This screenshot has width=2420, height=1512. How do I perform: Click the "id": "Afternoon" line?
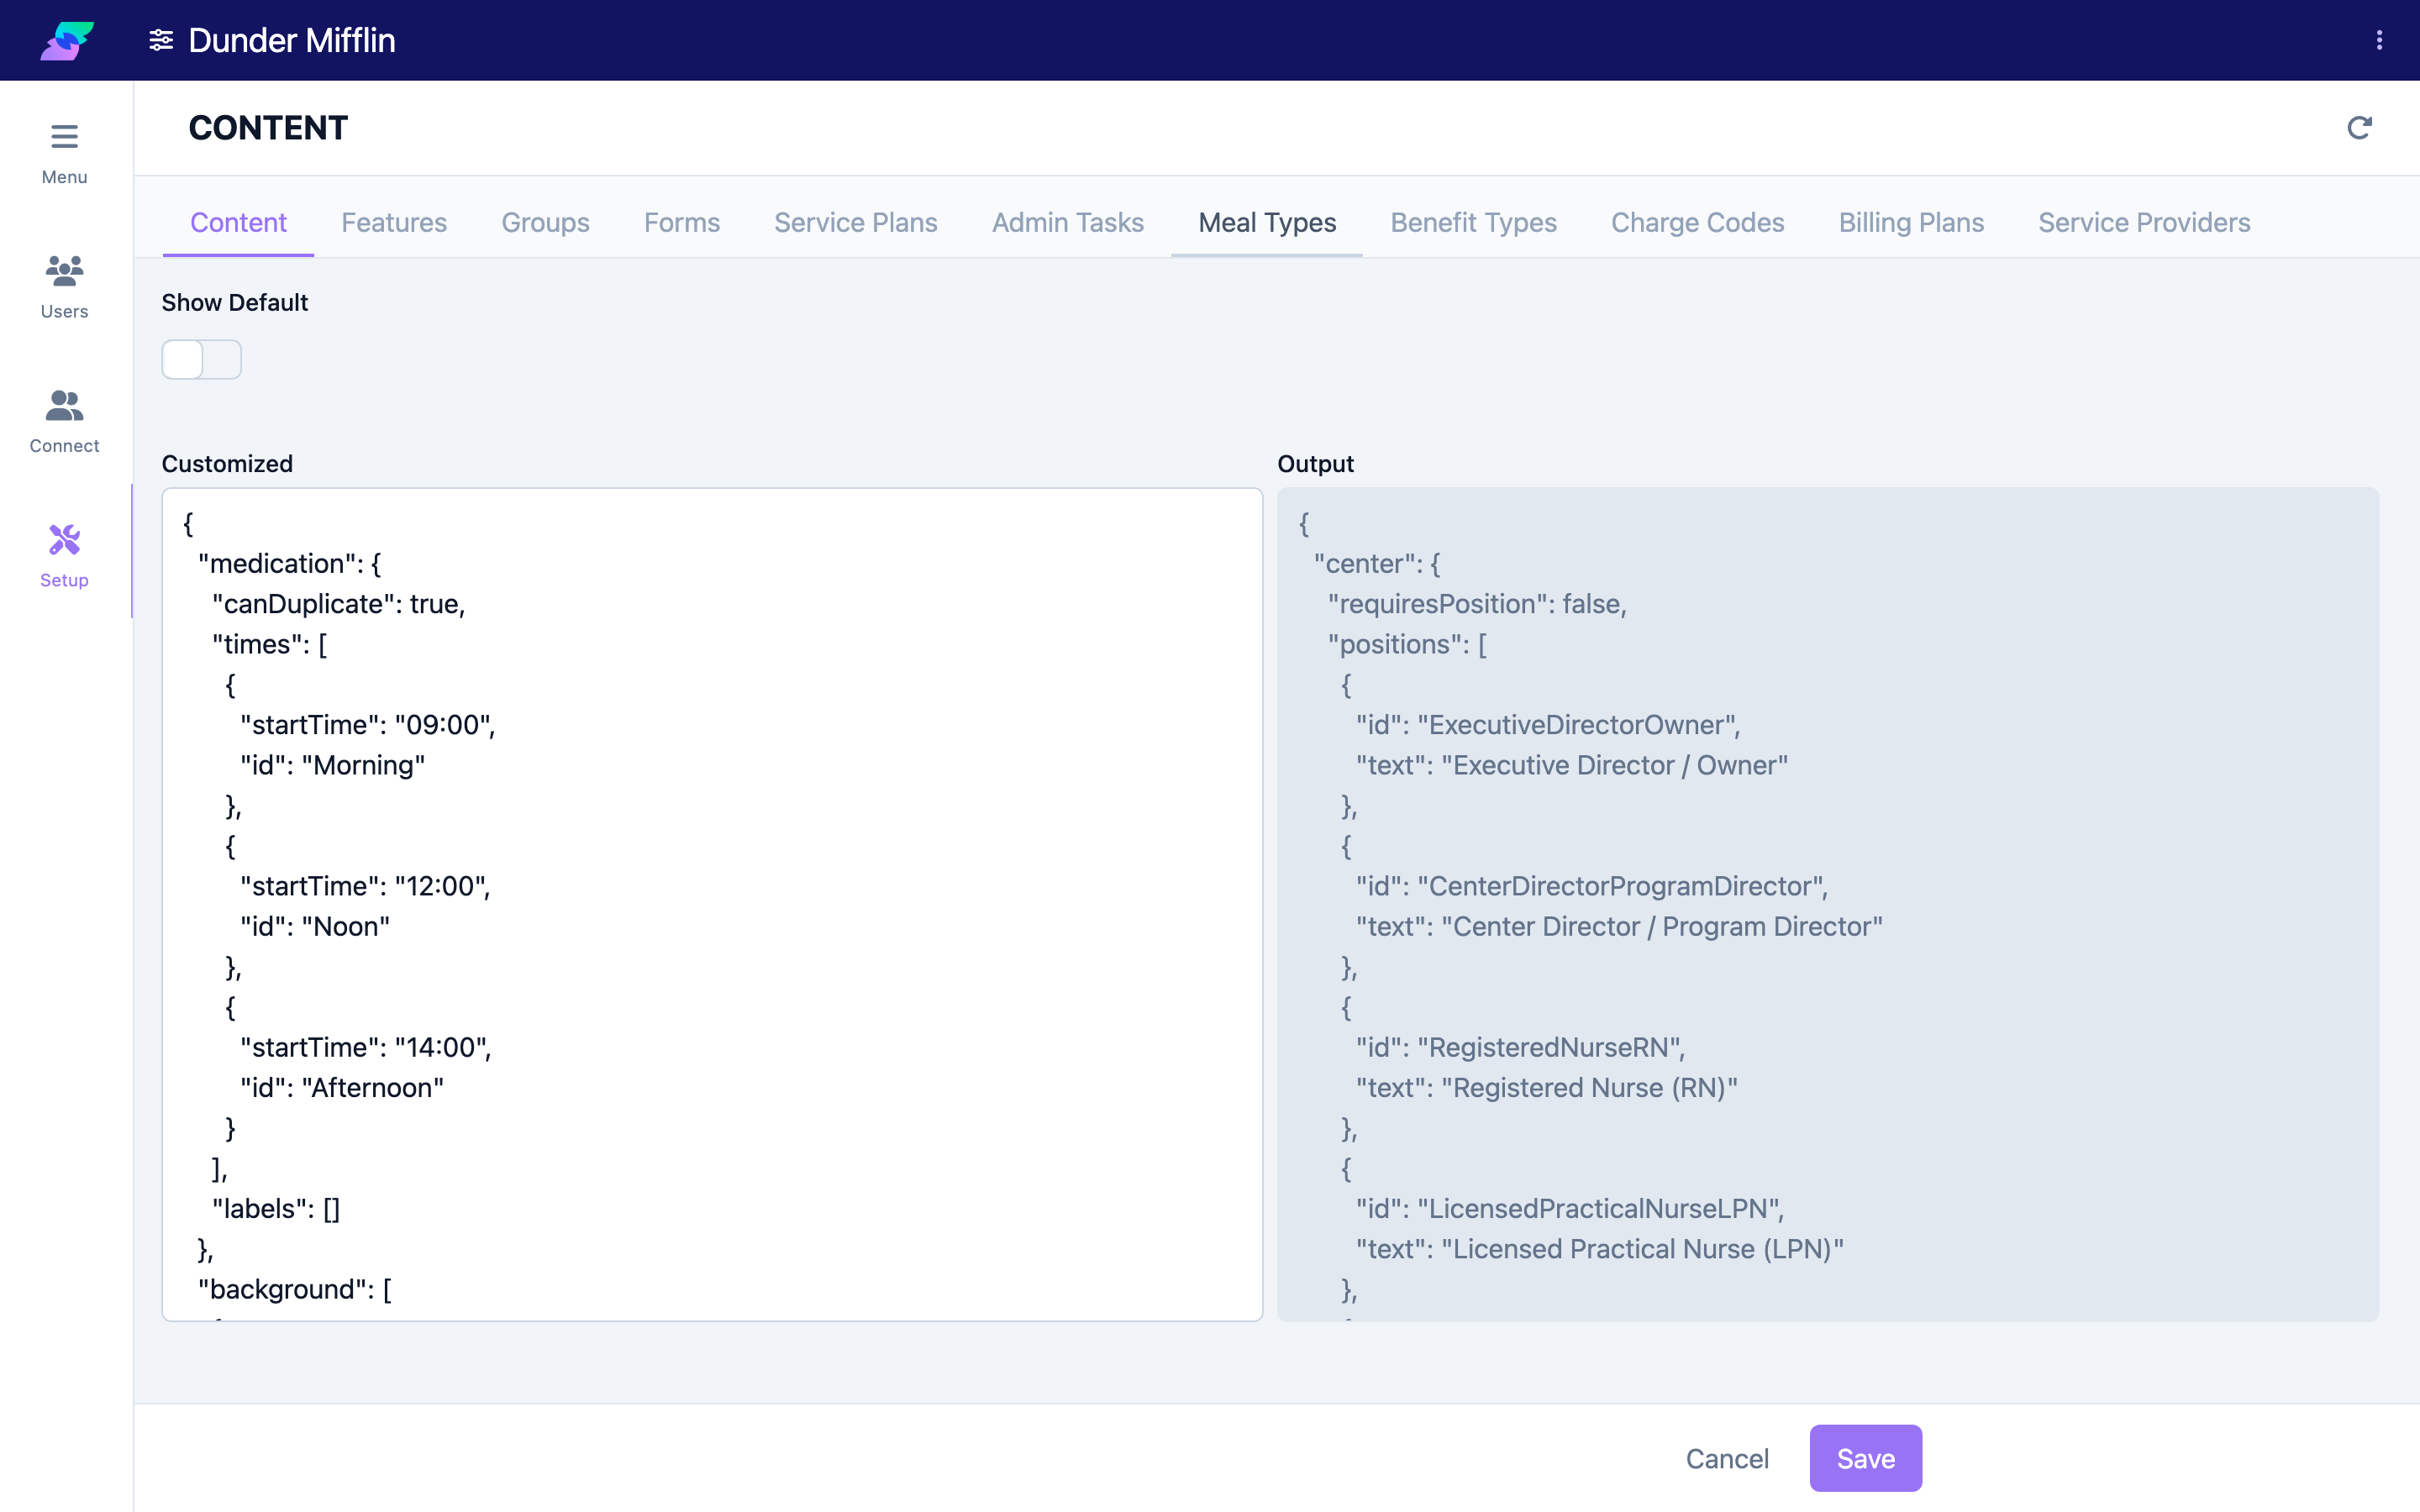342,1088
